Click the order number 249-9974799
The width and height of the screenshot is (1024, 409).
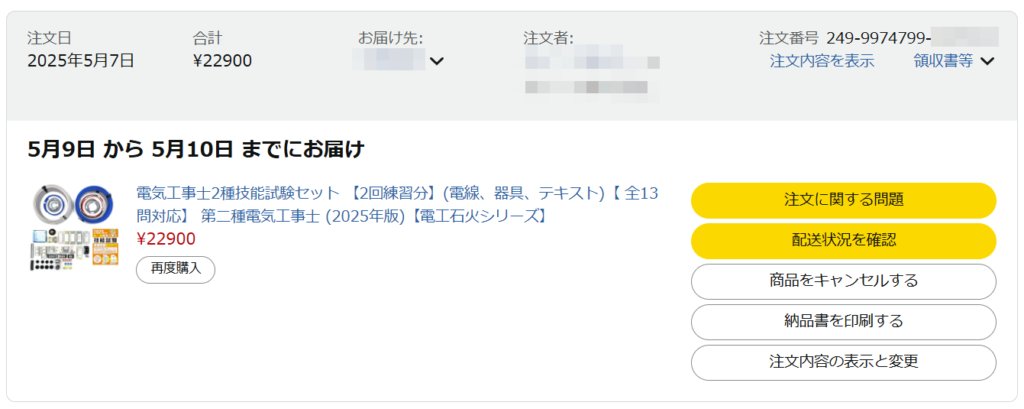(877, 38)
